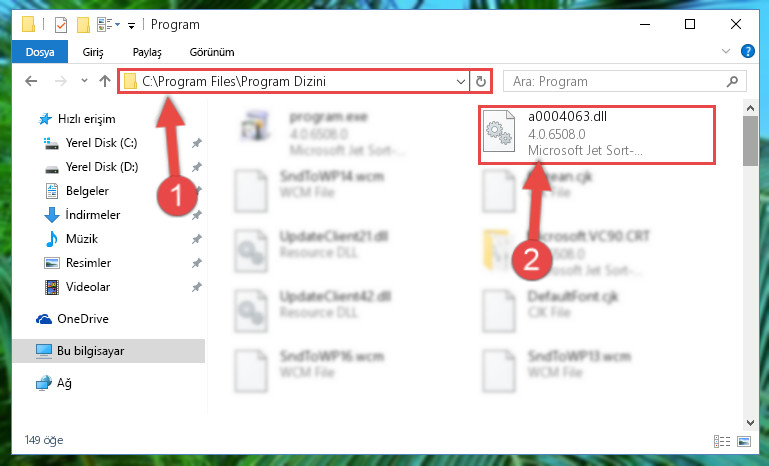Select the a0004063.dll file
Image resolution: width=769 pixels, height=466 pixels.
(x=596, y=134)
